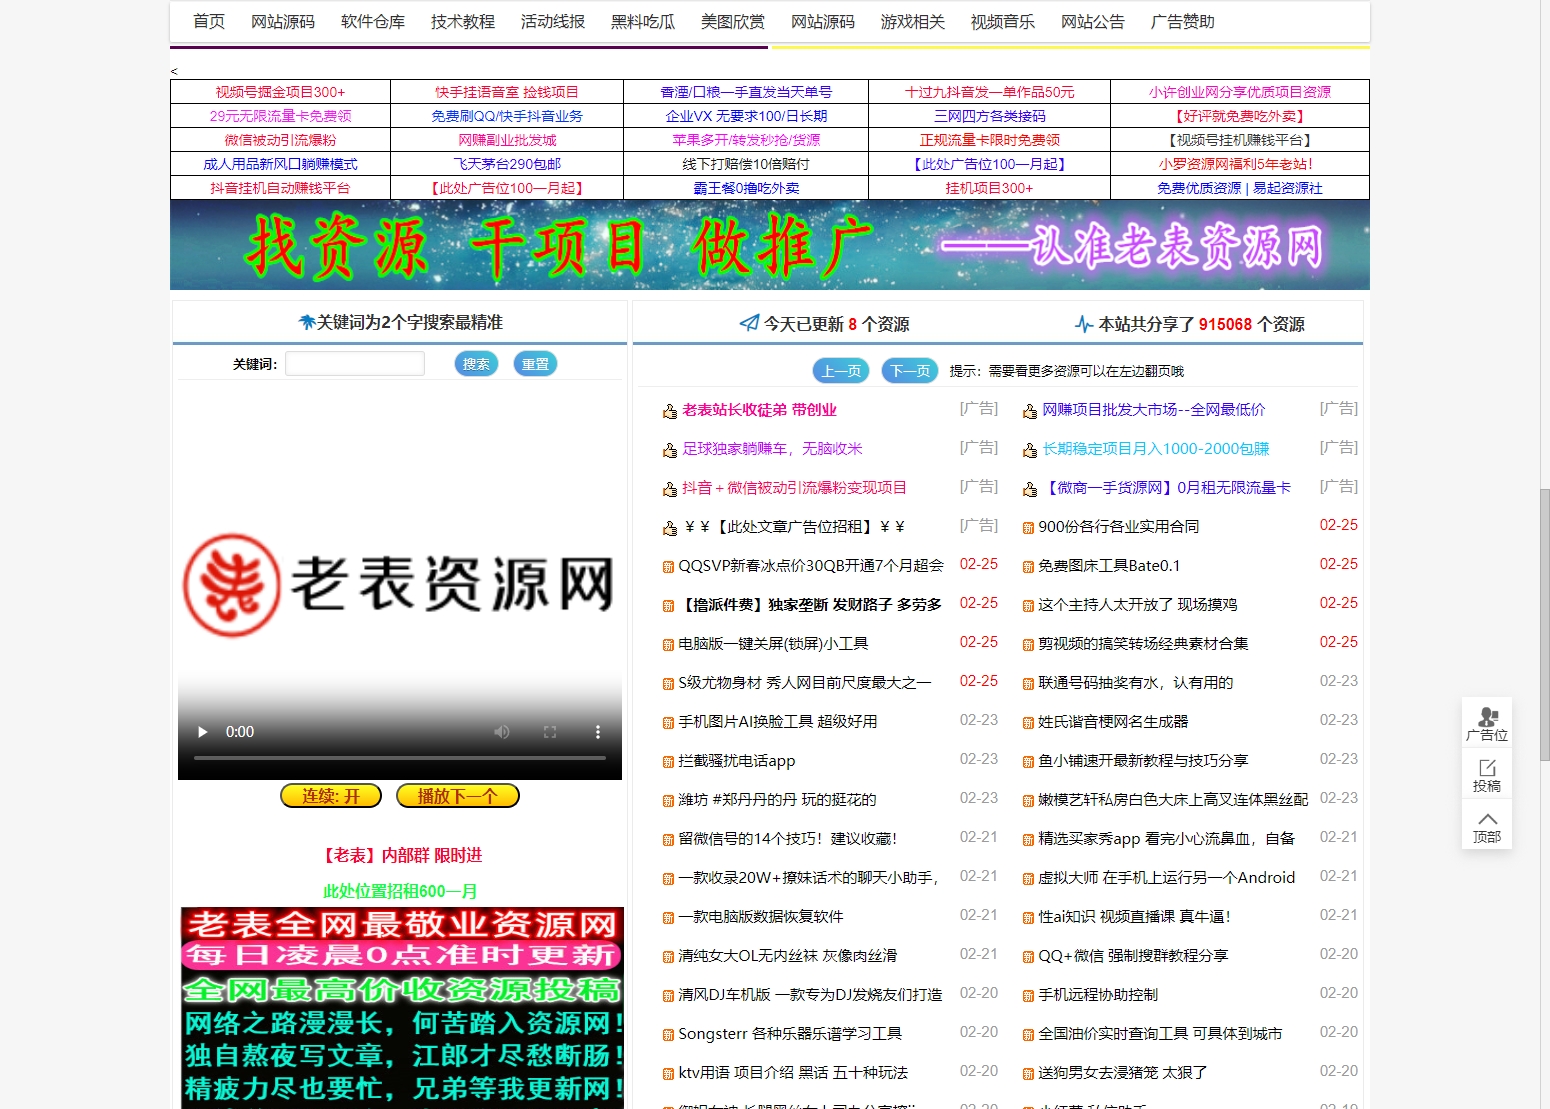Click icon beside 姓氏谐音梗网名生成器
This screenshot has width=1550, height=1109.
tap(1028, 723)
